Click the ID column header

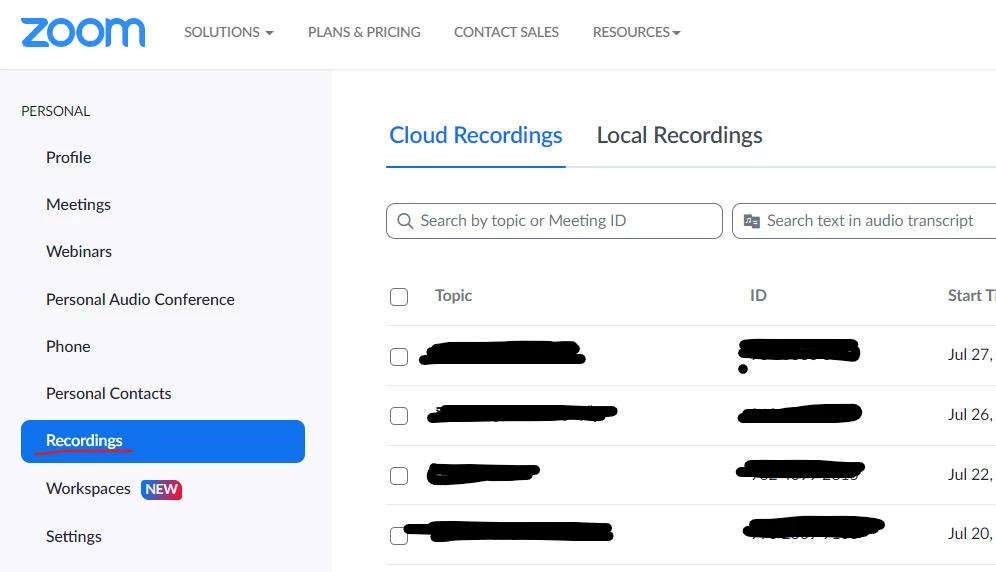(758, 296)
